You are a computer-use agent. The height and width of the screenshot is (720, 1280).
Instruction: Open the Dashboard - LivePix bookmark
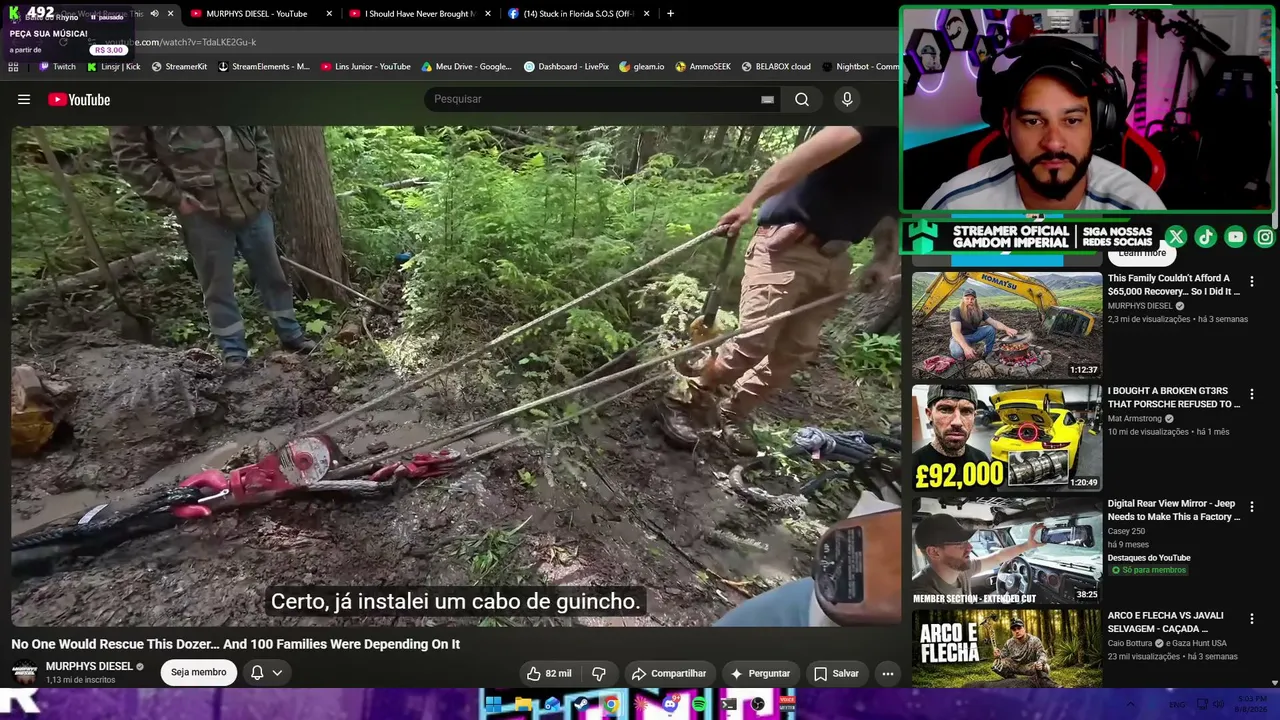coord(566,67)
